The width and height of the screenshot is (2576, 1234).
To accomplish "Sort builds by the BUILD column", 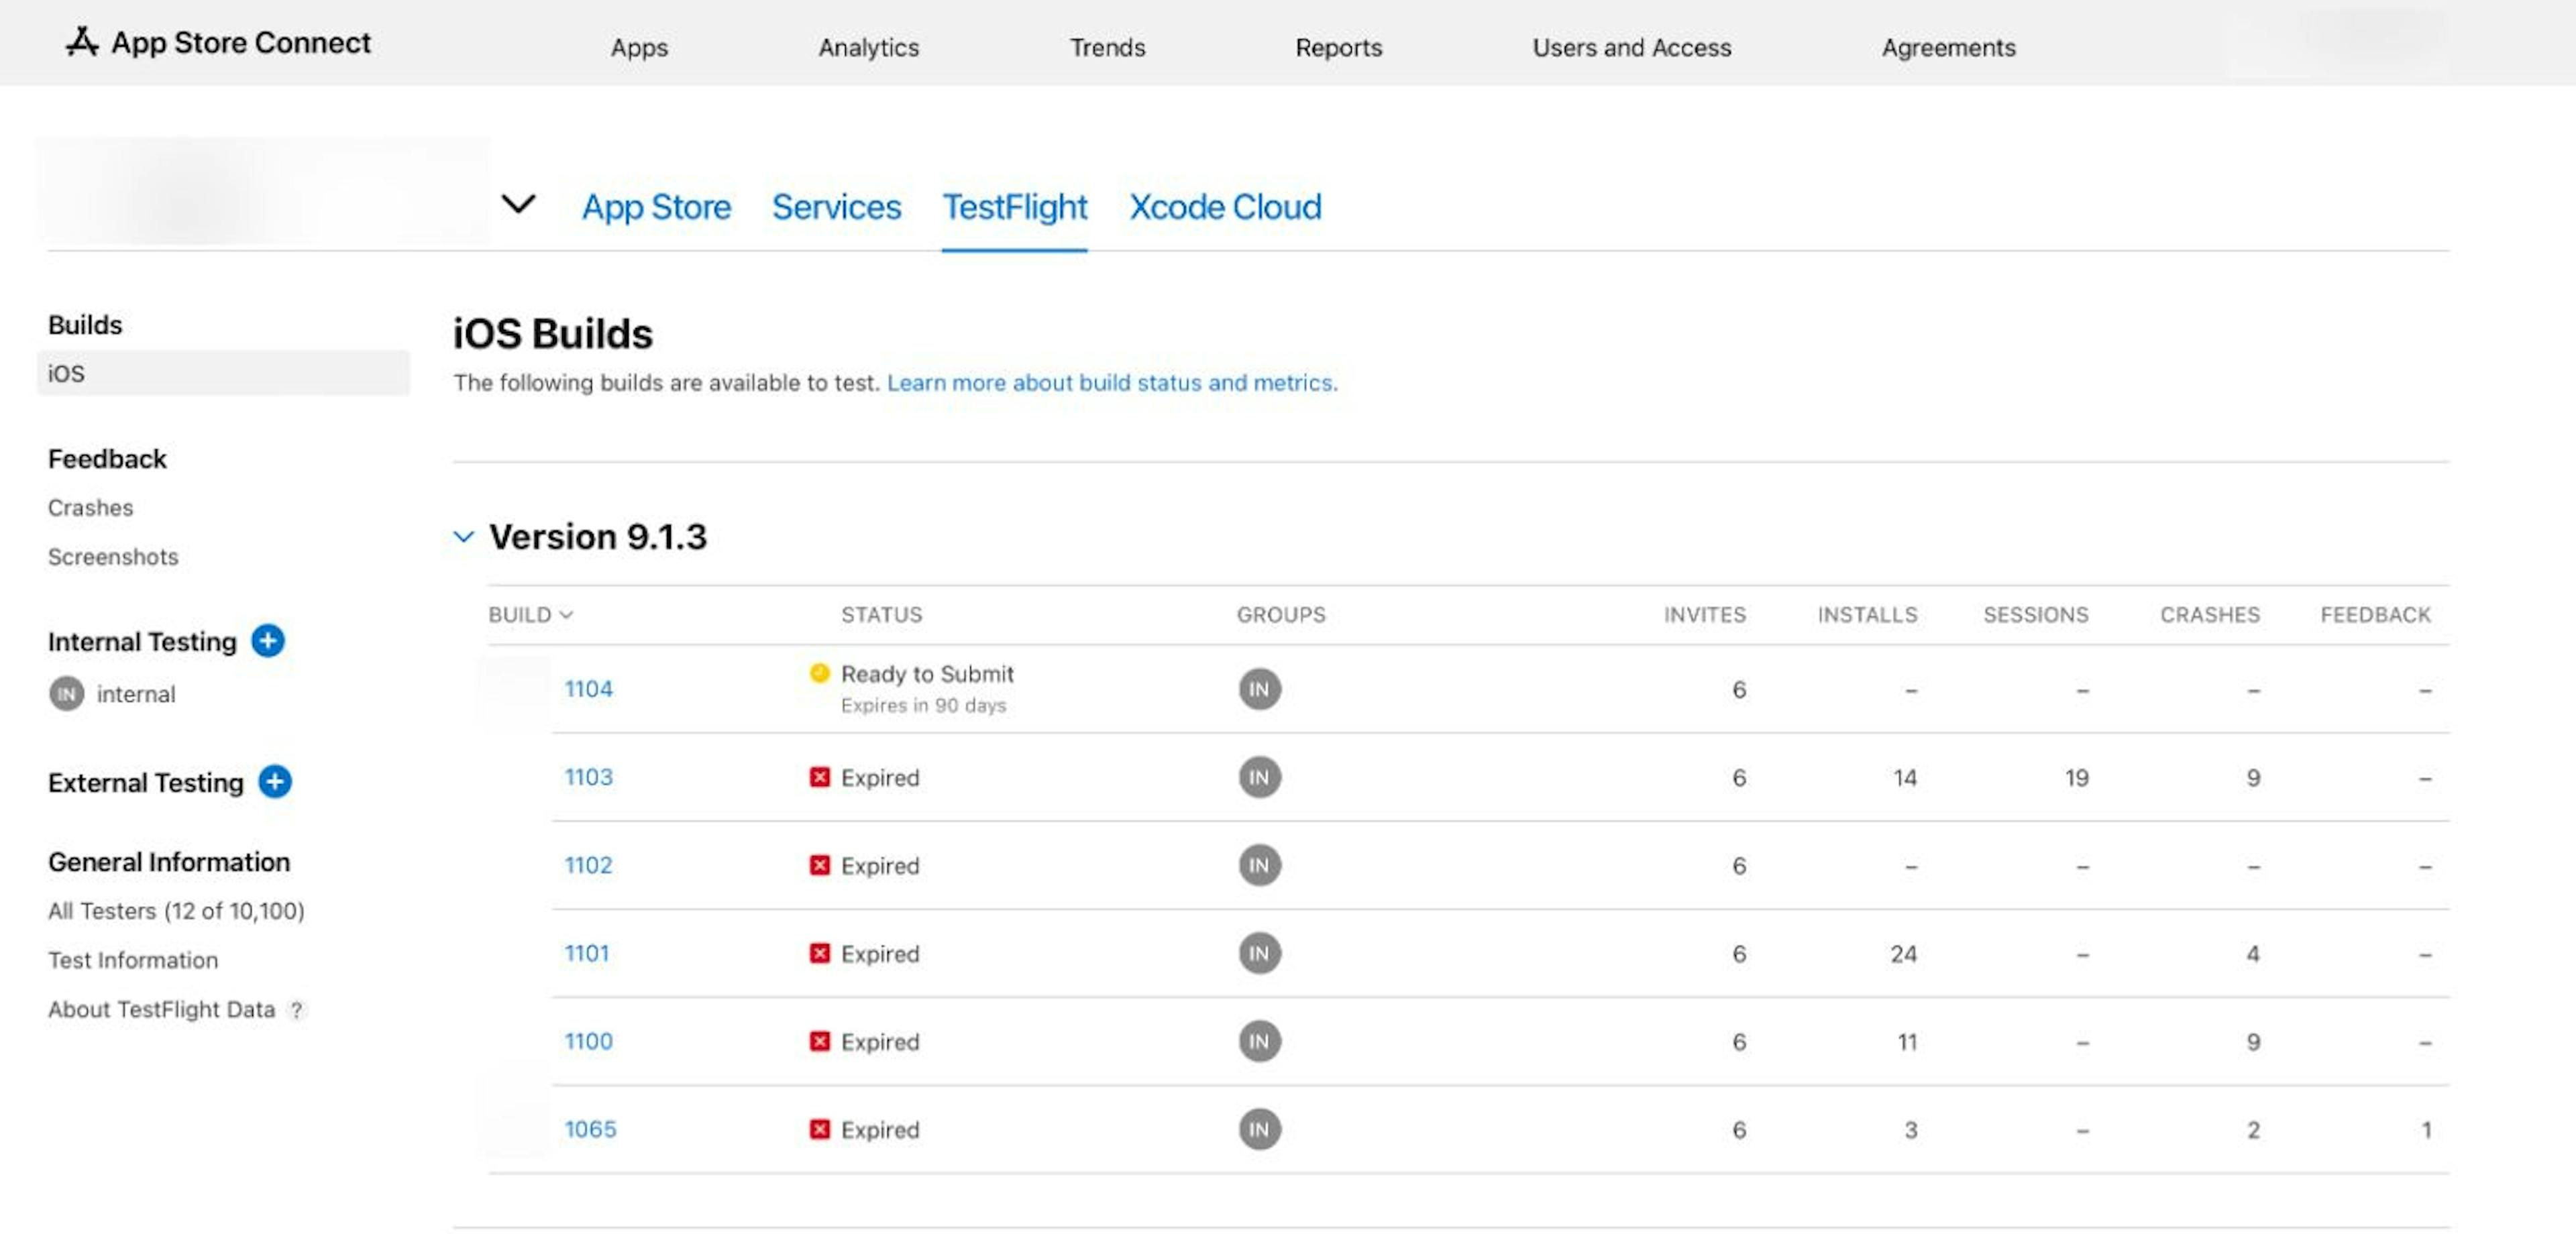I will 530,614.
